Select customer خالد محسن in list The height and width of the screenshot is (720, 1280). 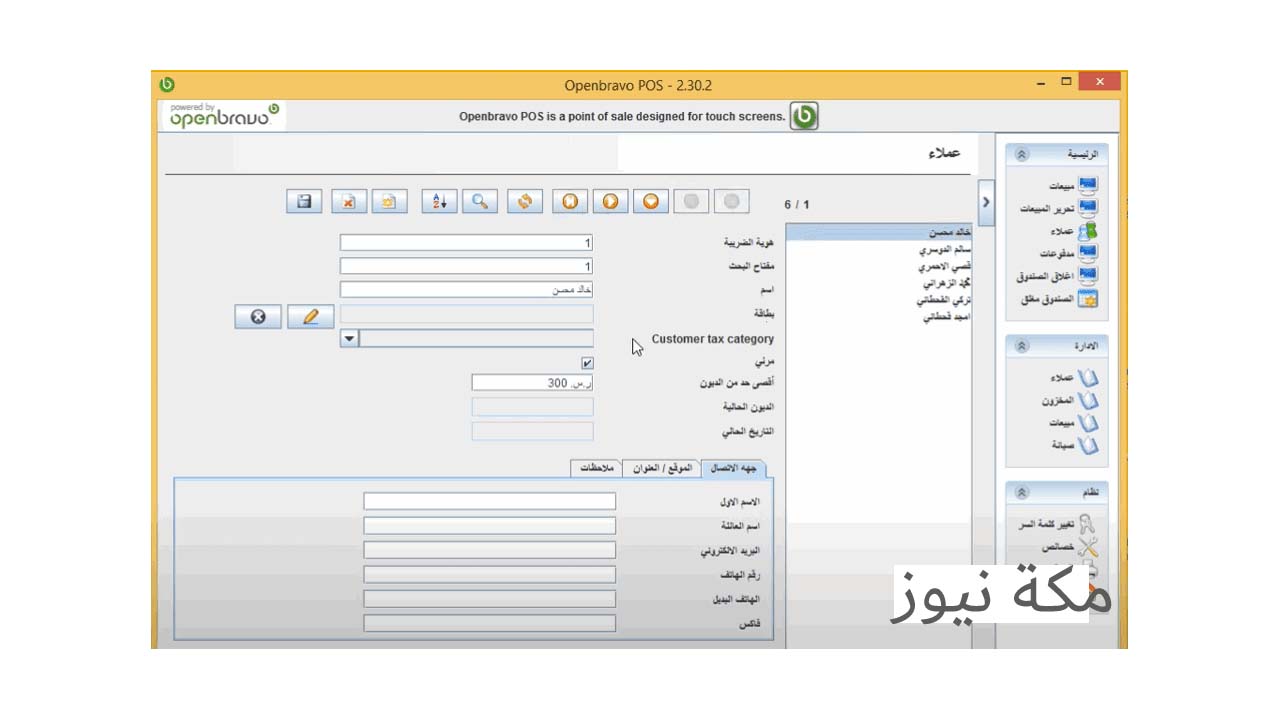tap(879, 232)
